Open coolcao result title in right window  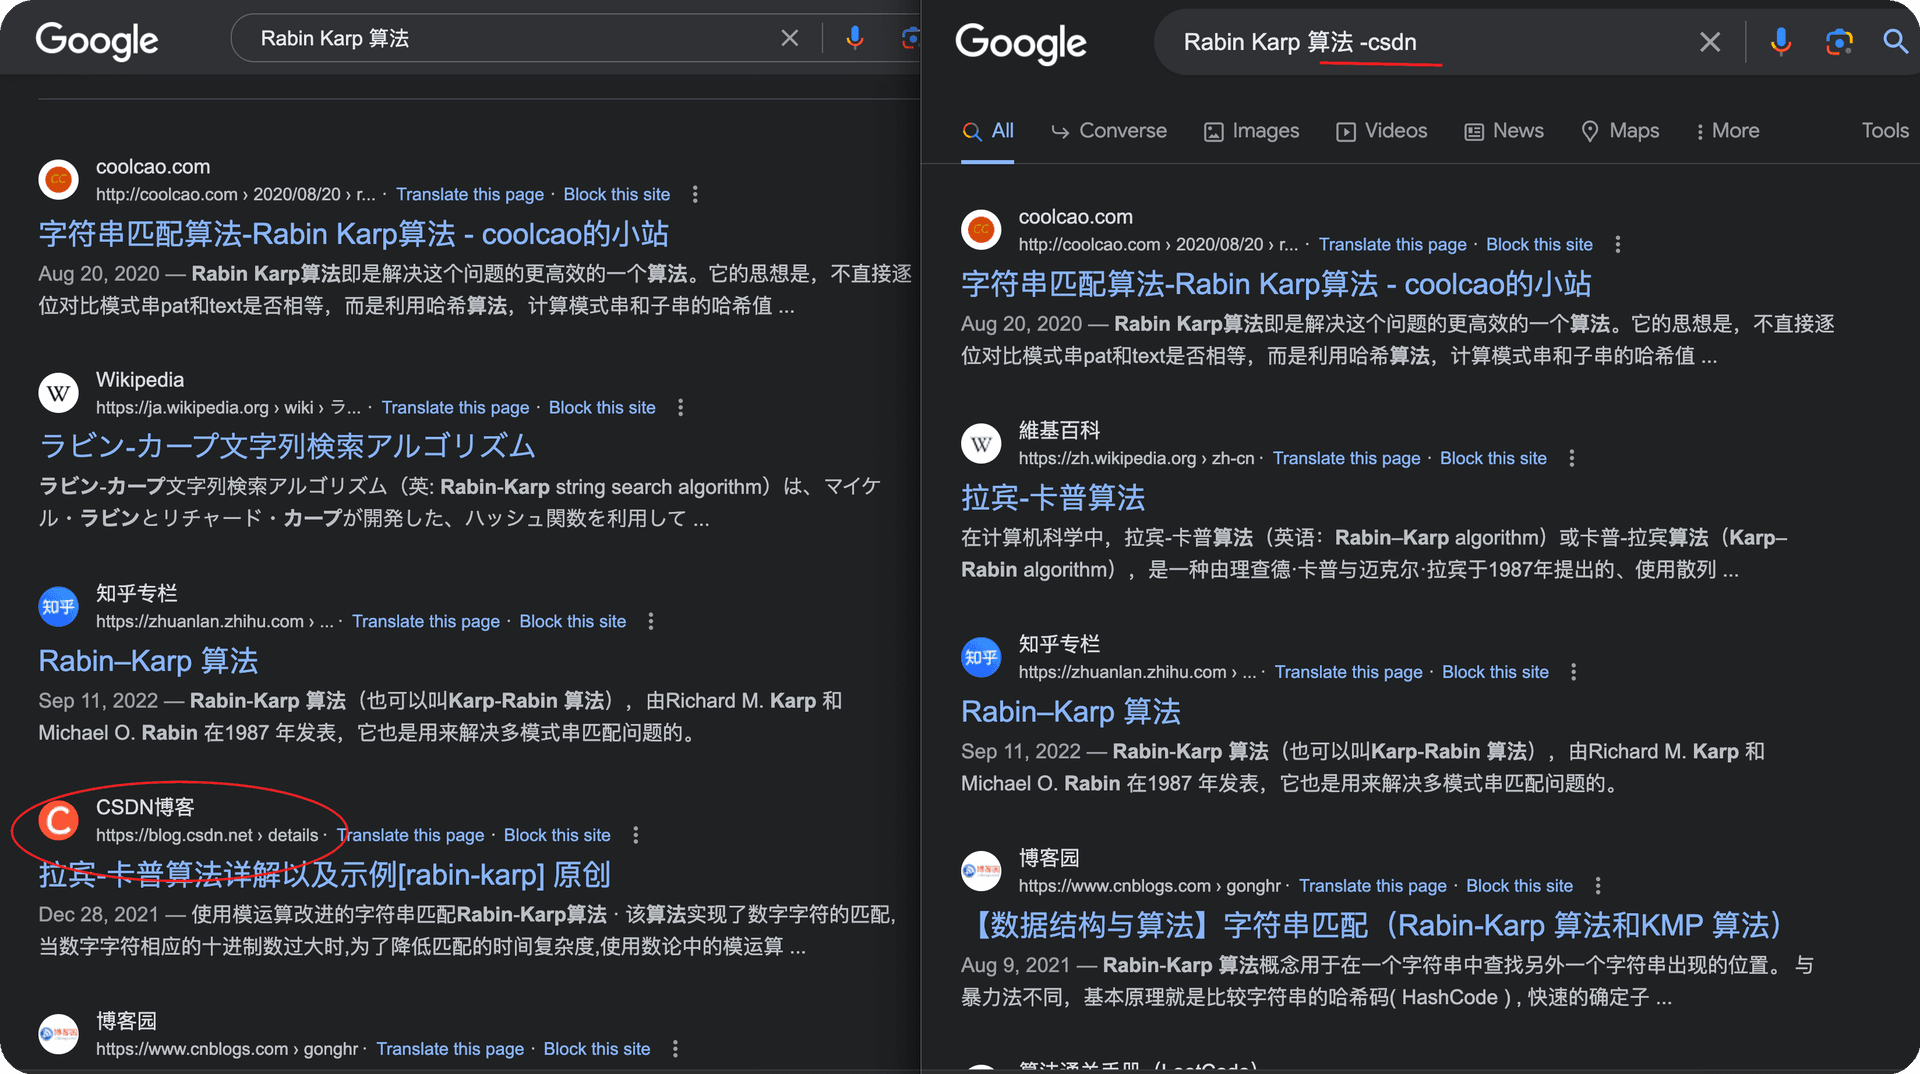(1276, 284)
